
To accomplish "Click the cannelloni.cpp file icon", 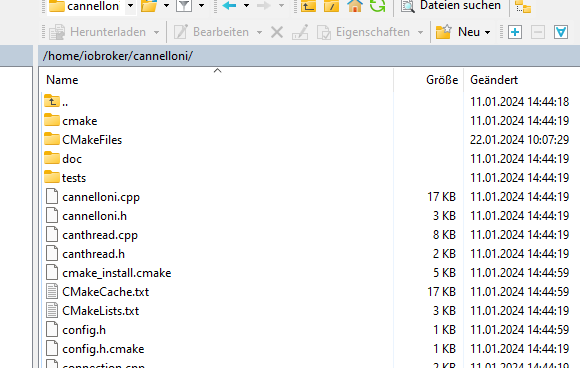I will click(x=52, y=196).
